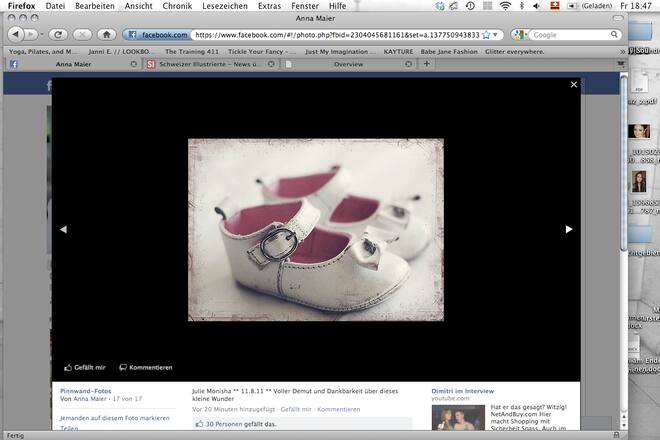The width and height of the screenshot is (660, 440).
Task: Open a new tab with plus button
Action: [427, 64]
